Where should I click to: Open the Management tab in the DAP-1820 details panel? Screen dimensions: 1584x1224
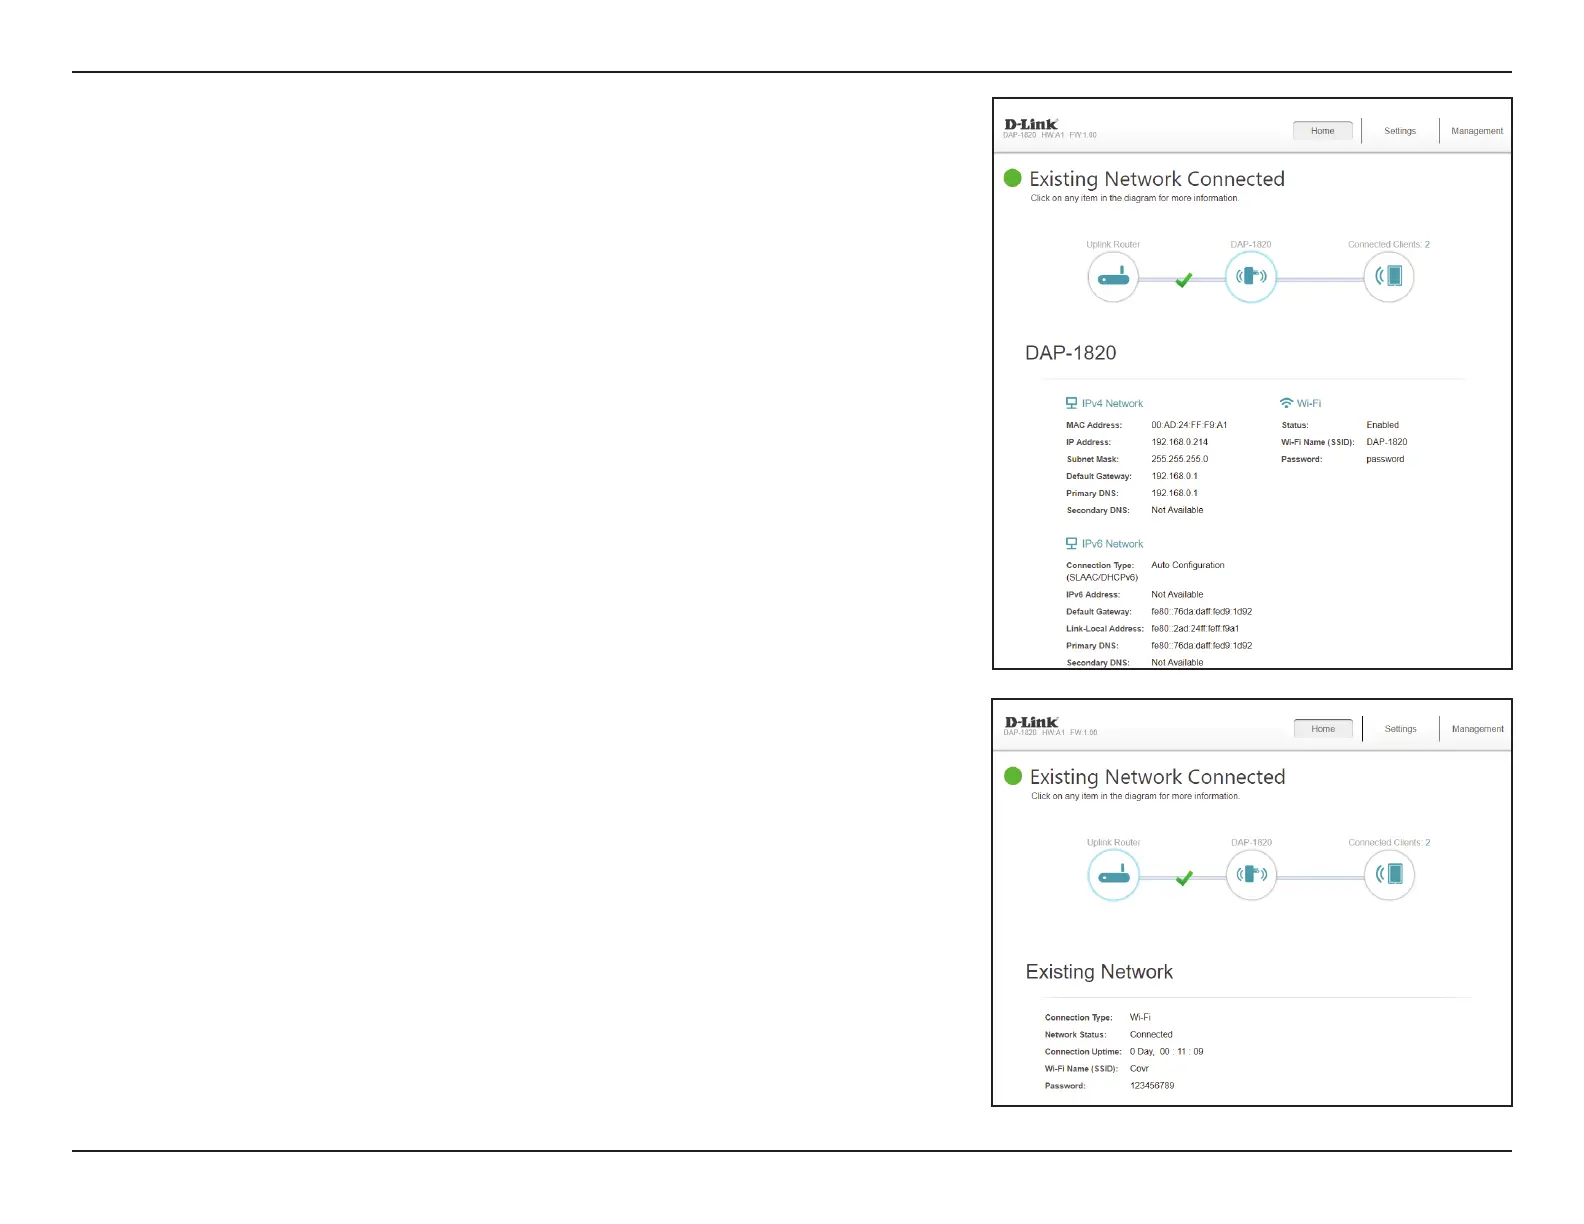coord(1477,131)
